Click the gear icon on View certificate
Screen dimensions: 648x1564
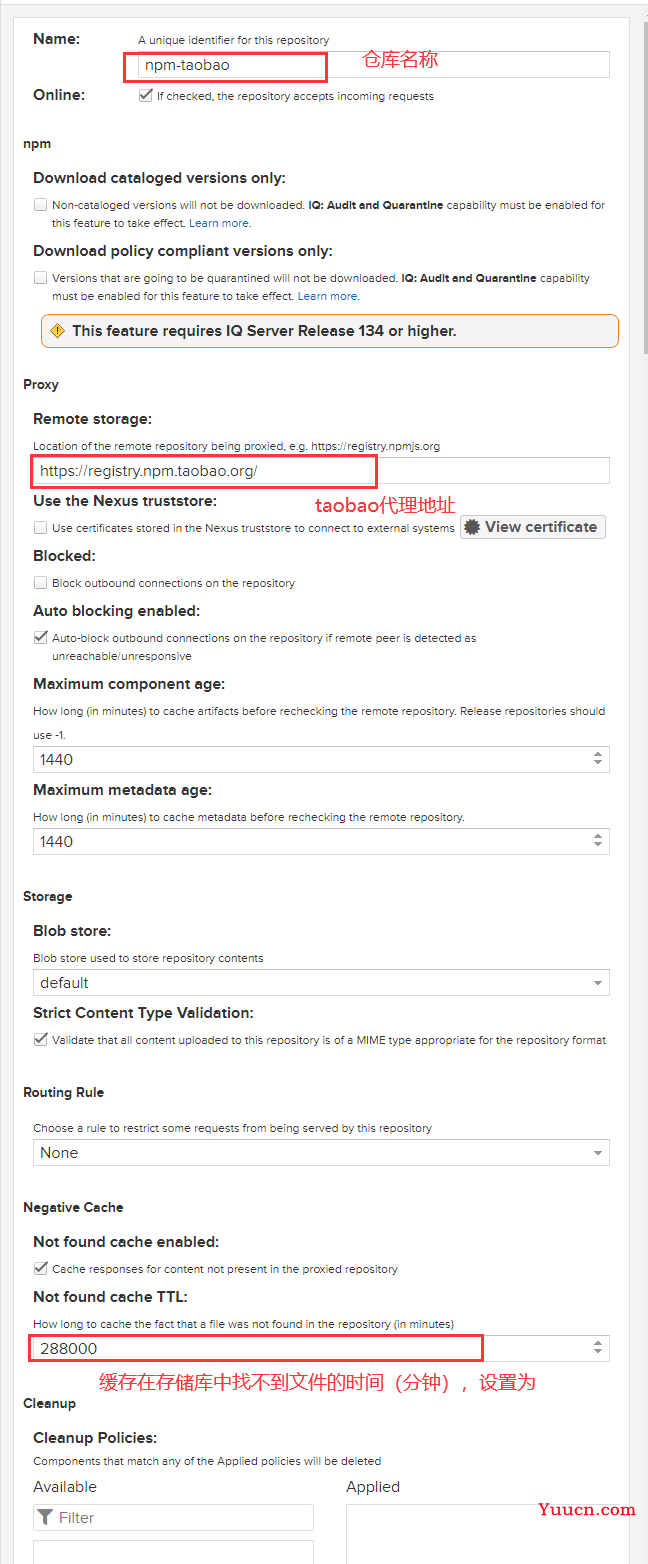coord(473,527)
